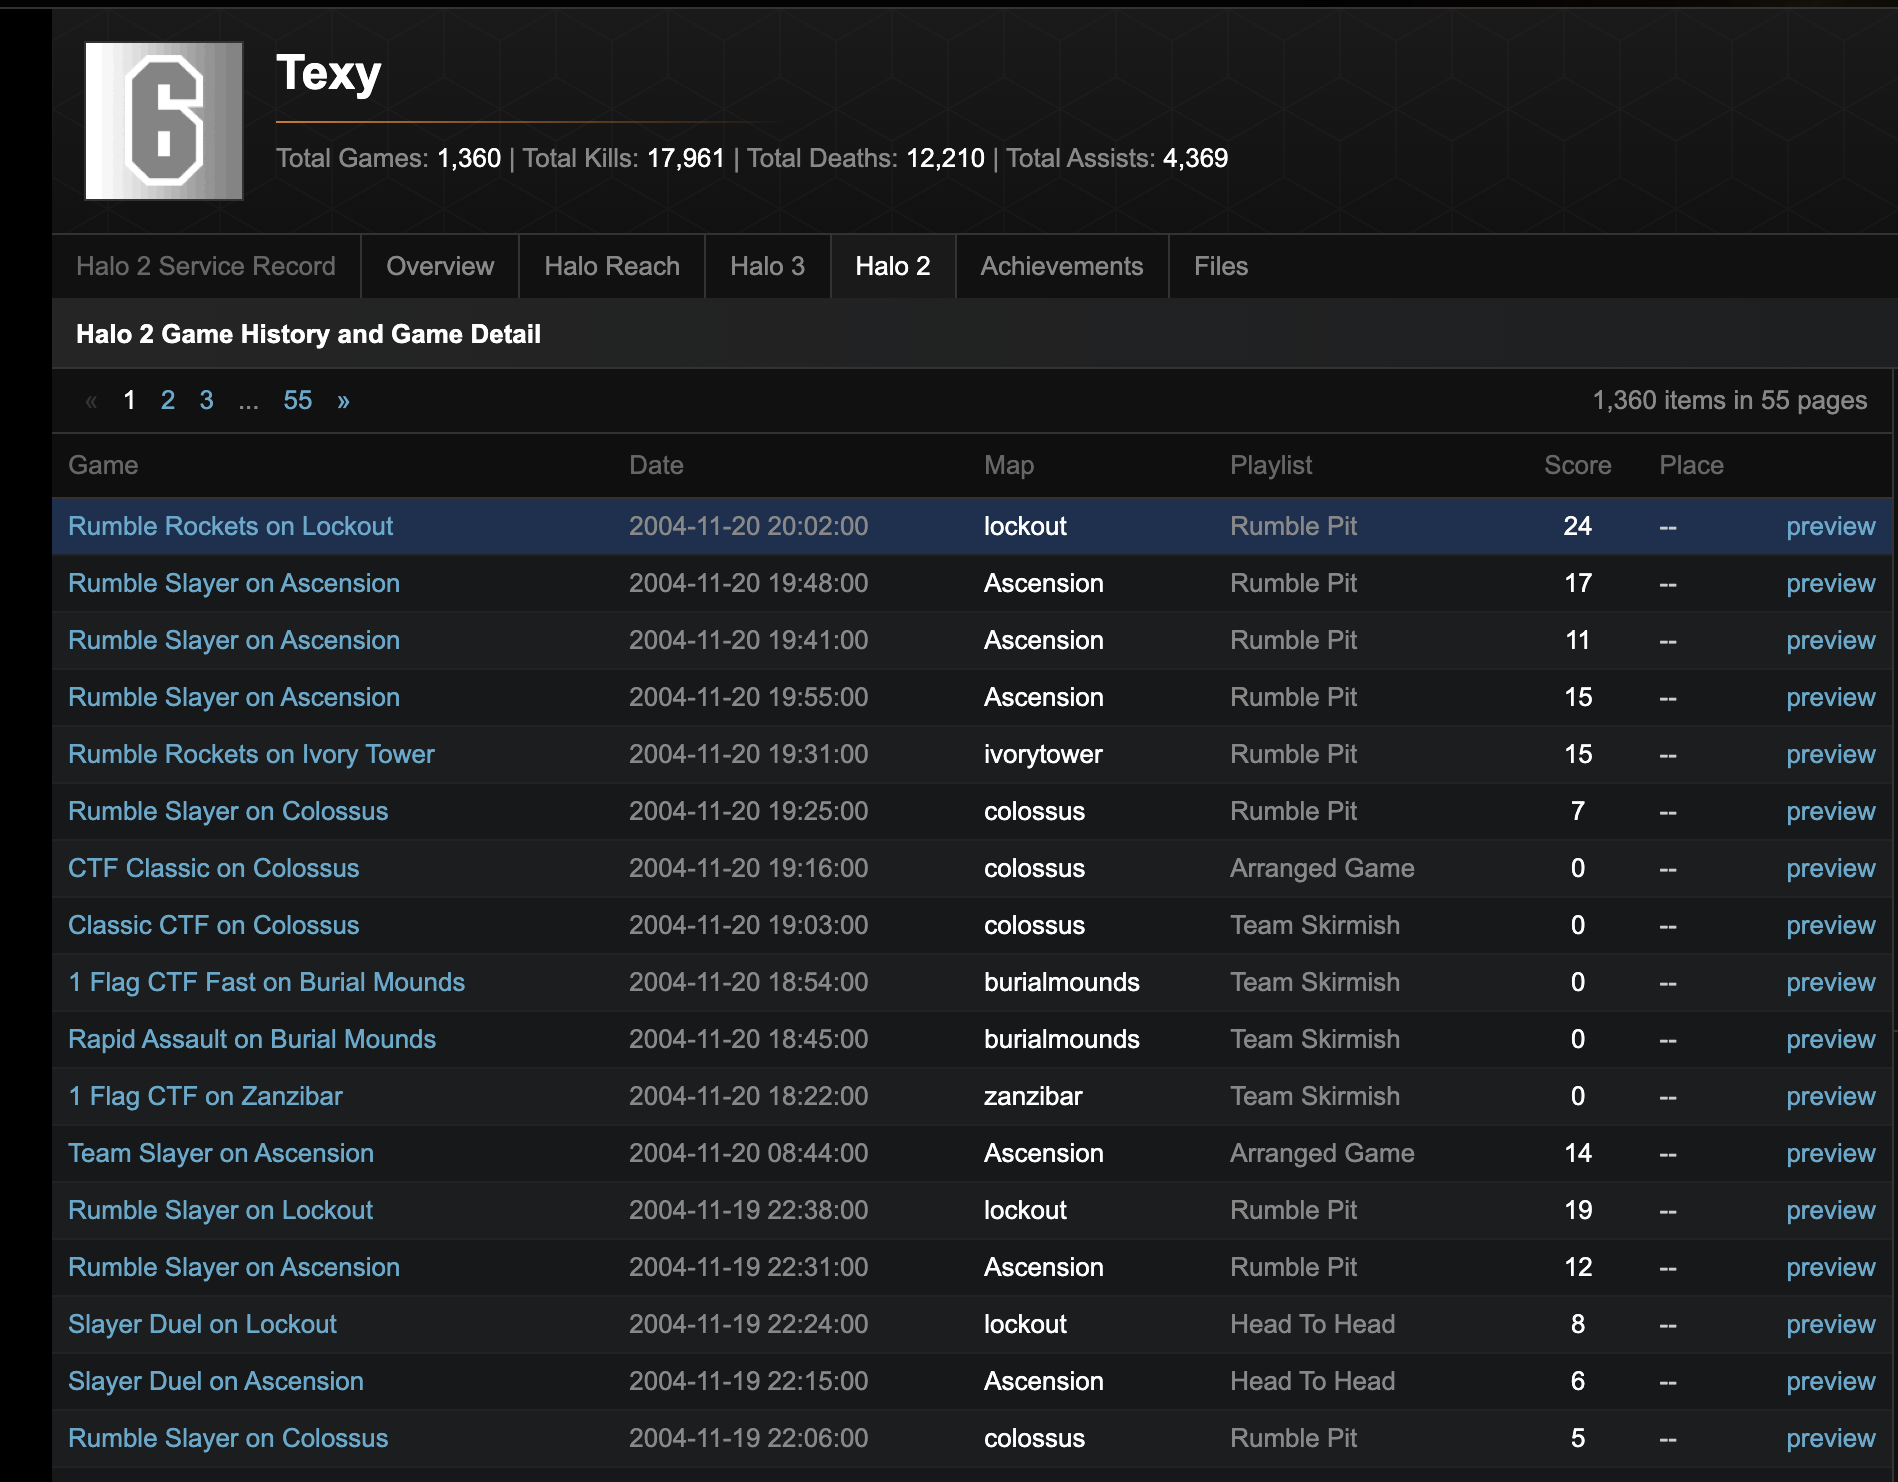Open Rumble Rockets on Lockout game details
Image resolution: width=1898 pixels, height=1482 pixels.
coord(230,526)
